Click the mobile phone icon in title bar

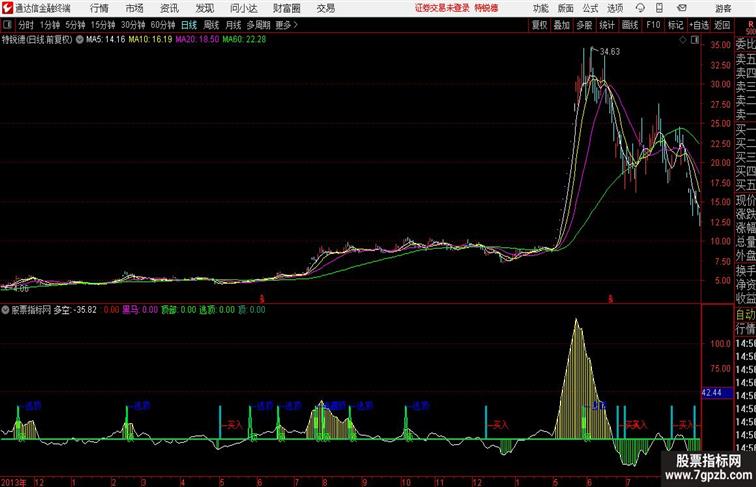pyautogui.click(x=659, y=8)
